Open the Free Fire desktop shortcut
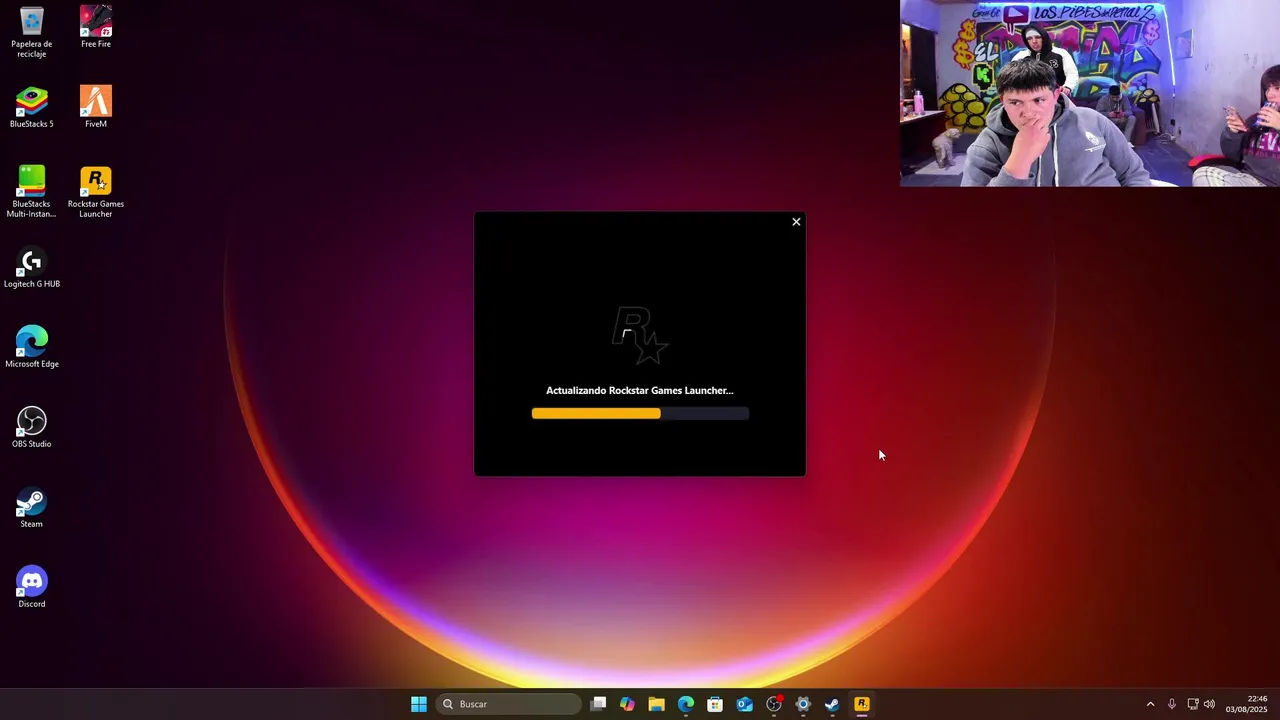Image resolution: width=1280 pixels, height=720 pixels. (x=96, y=27)
